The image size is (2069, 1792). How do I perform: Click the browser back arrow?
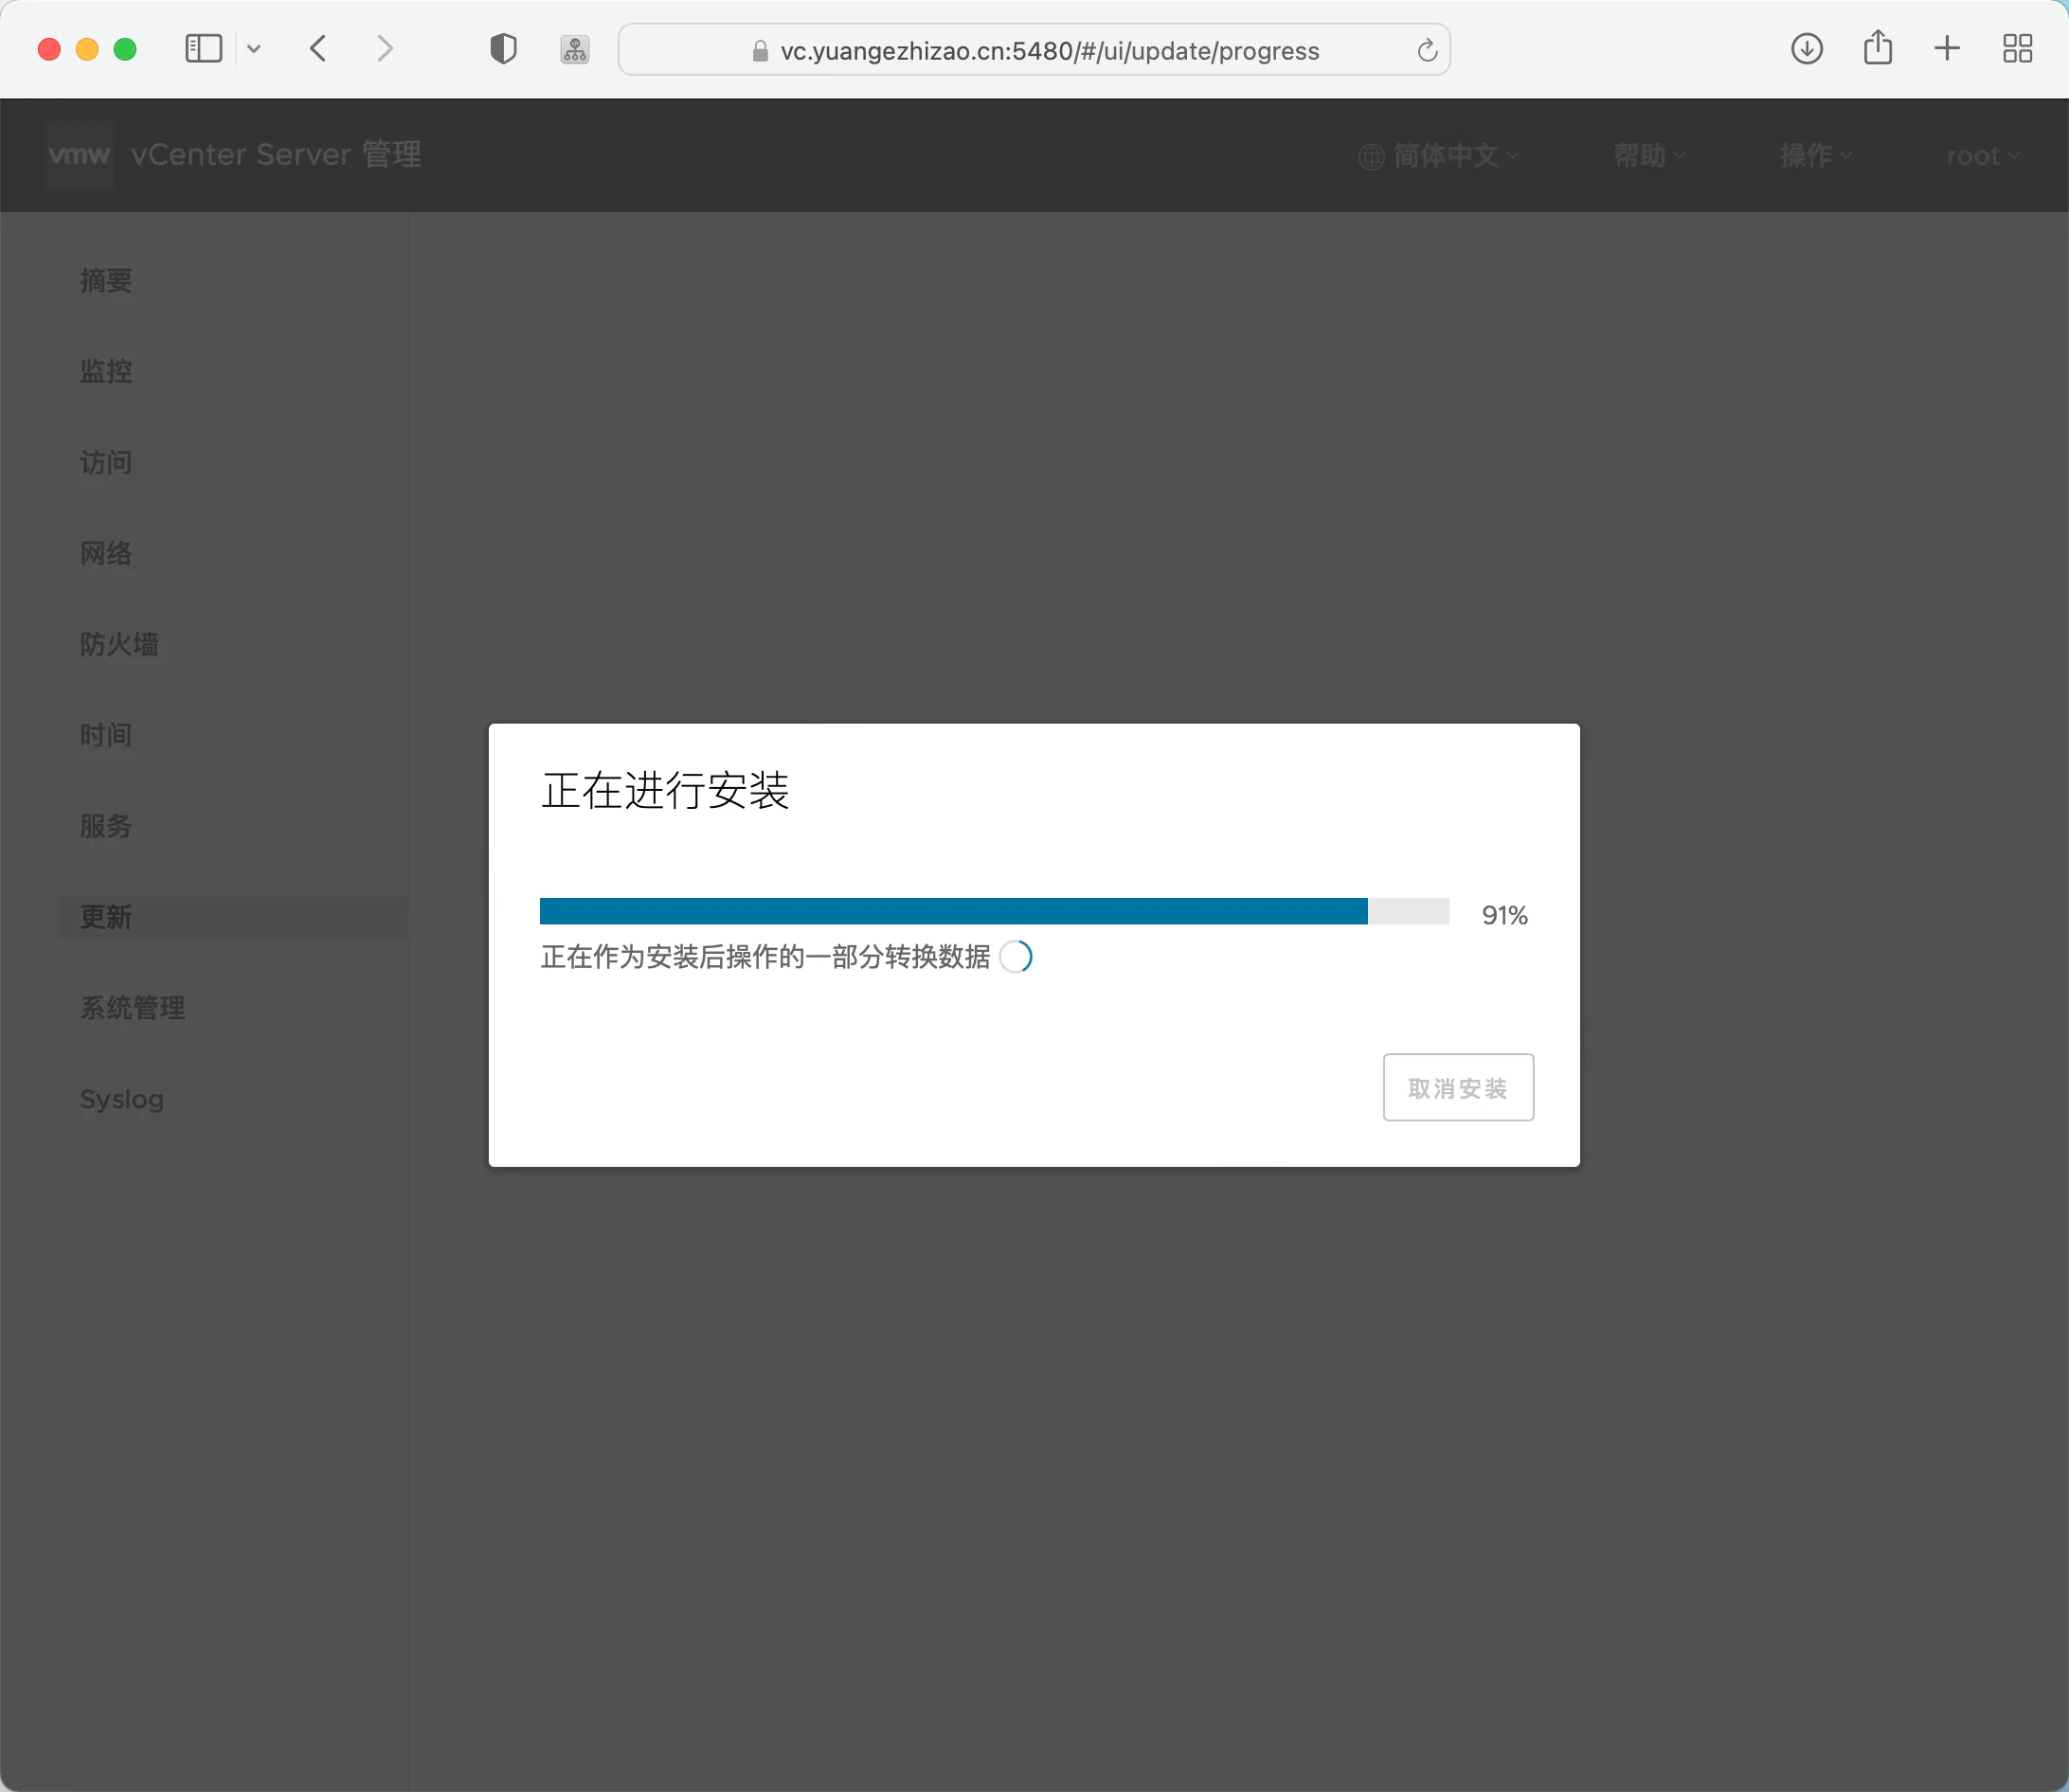(x=318, y=49)
